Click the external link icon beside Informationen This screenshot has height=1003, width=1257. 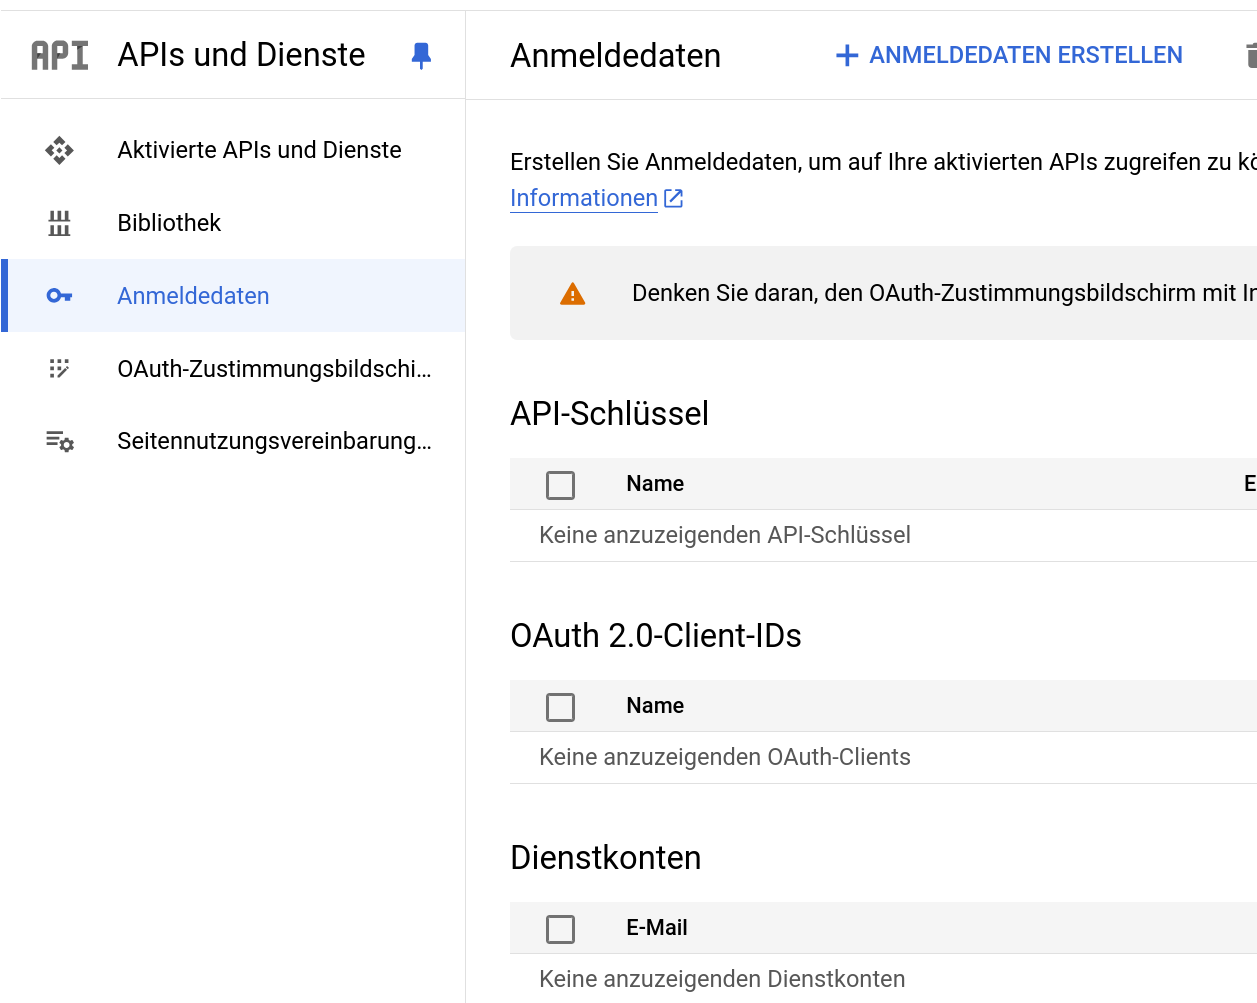coord(674,198)
